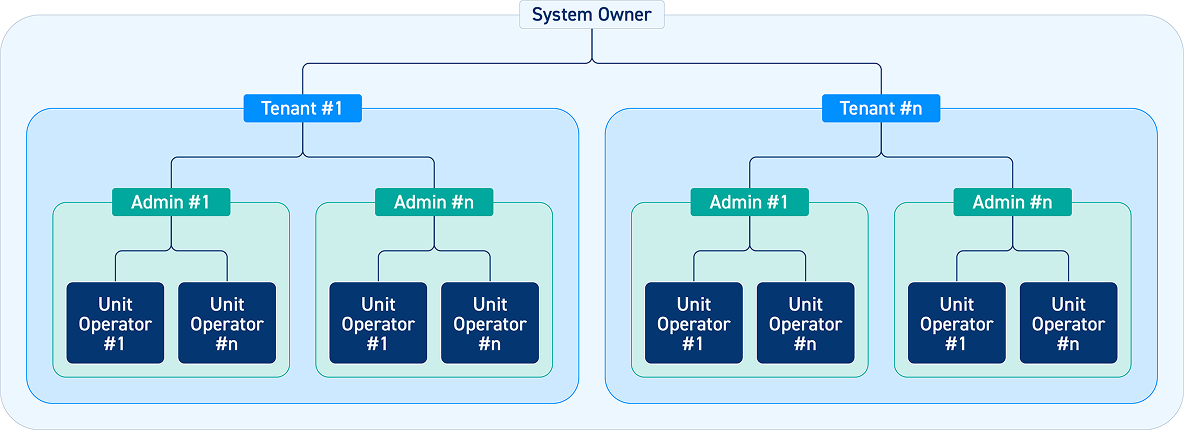Select Unit Operator #1 under Tenant #n Admin #1
Viewport: 1184px width, 430px height.
pos(694,323)
